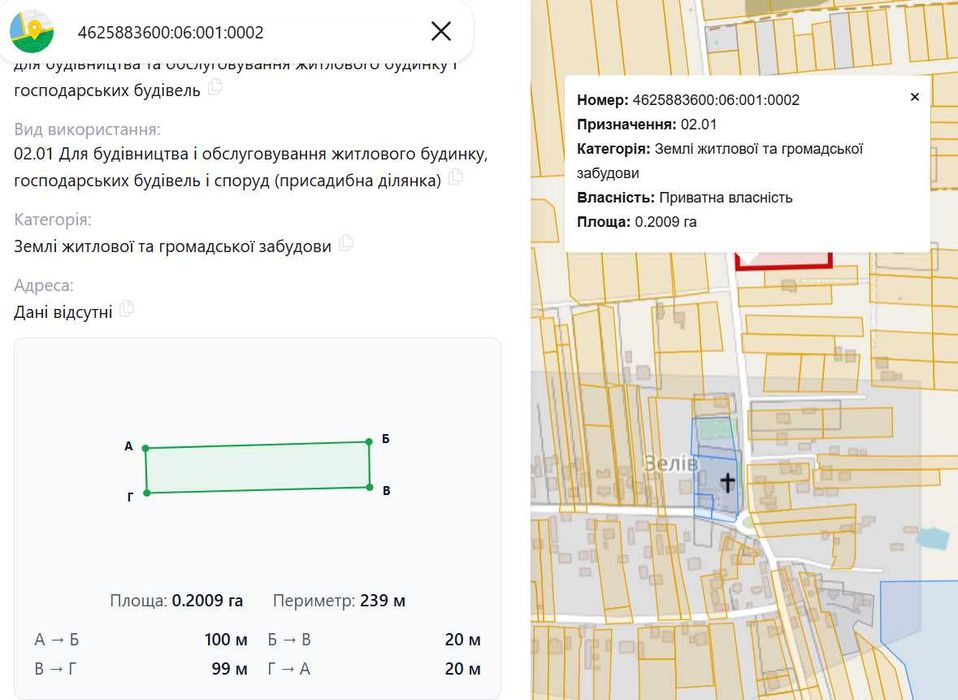This screenshot has height=700, width=958.
Task: Click the popup 'Номер' cadastral number text
Action: click(x=688, y=100)
